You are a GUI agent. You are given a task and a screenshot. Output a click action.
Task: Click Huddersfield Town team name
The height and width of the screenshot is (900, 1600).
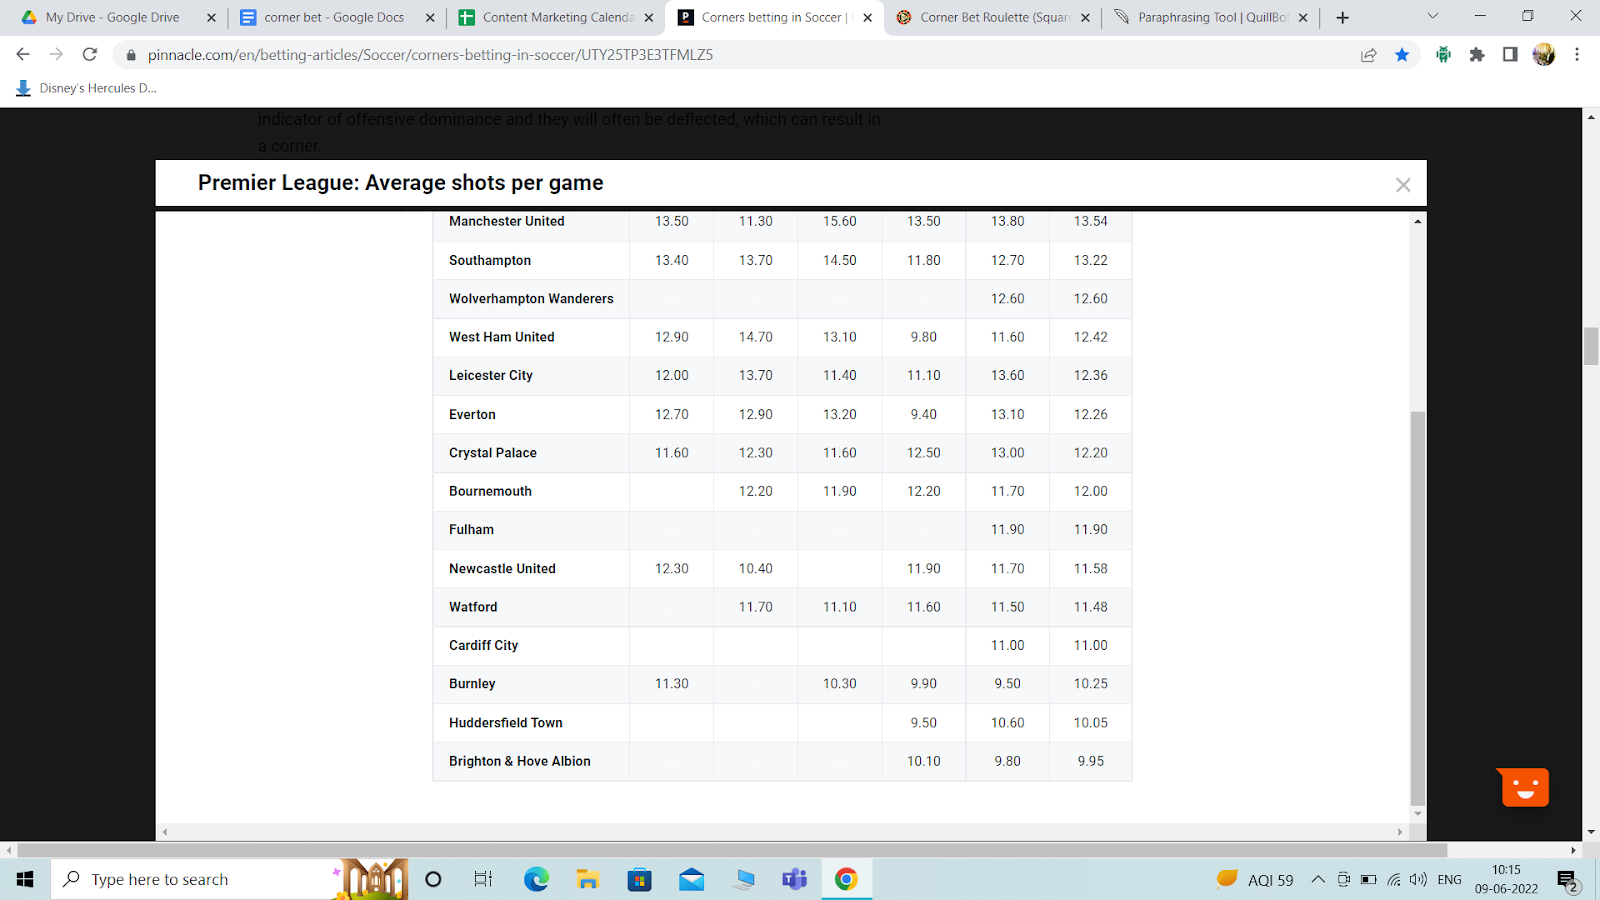pyautogui.click(x=505, y=722)
